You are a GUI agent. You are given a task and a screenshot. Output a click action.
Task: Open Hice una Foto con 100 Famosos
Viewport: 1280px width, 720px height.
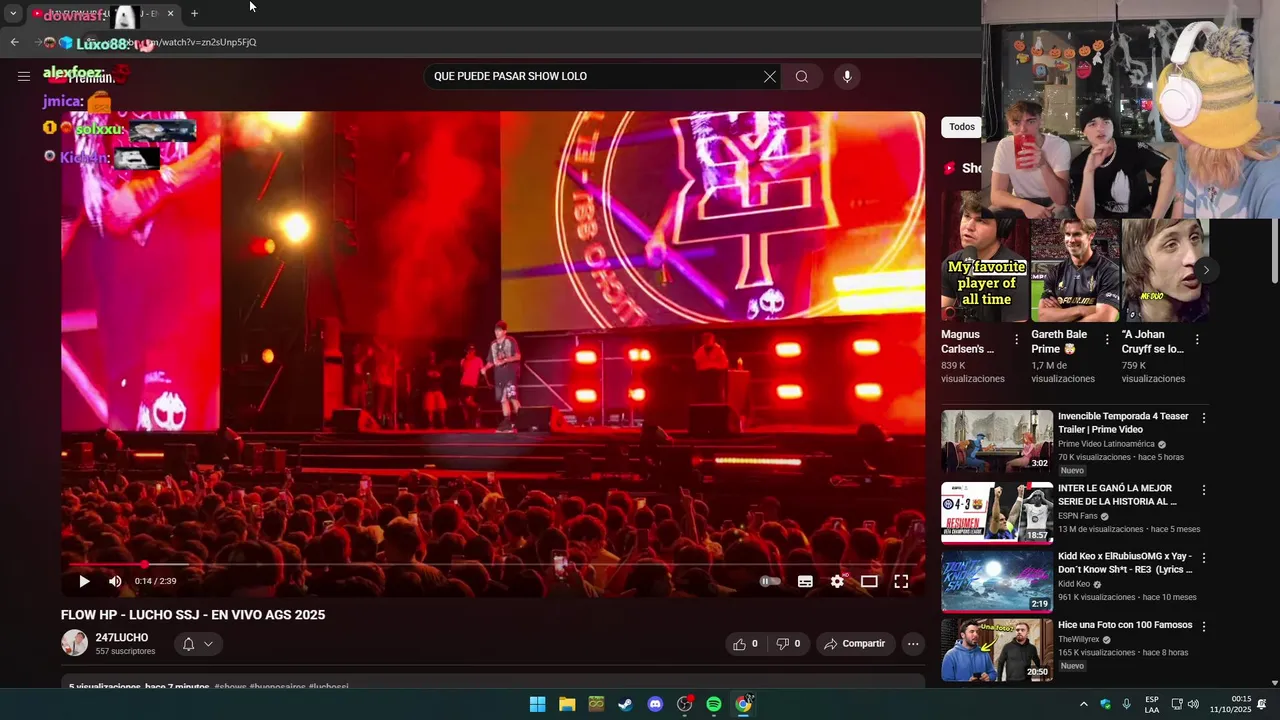coord(1125,625)
